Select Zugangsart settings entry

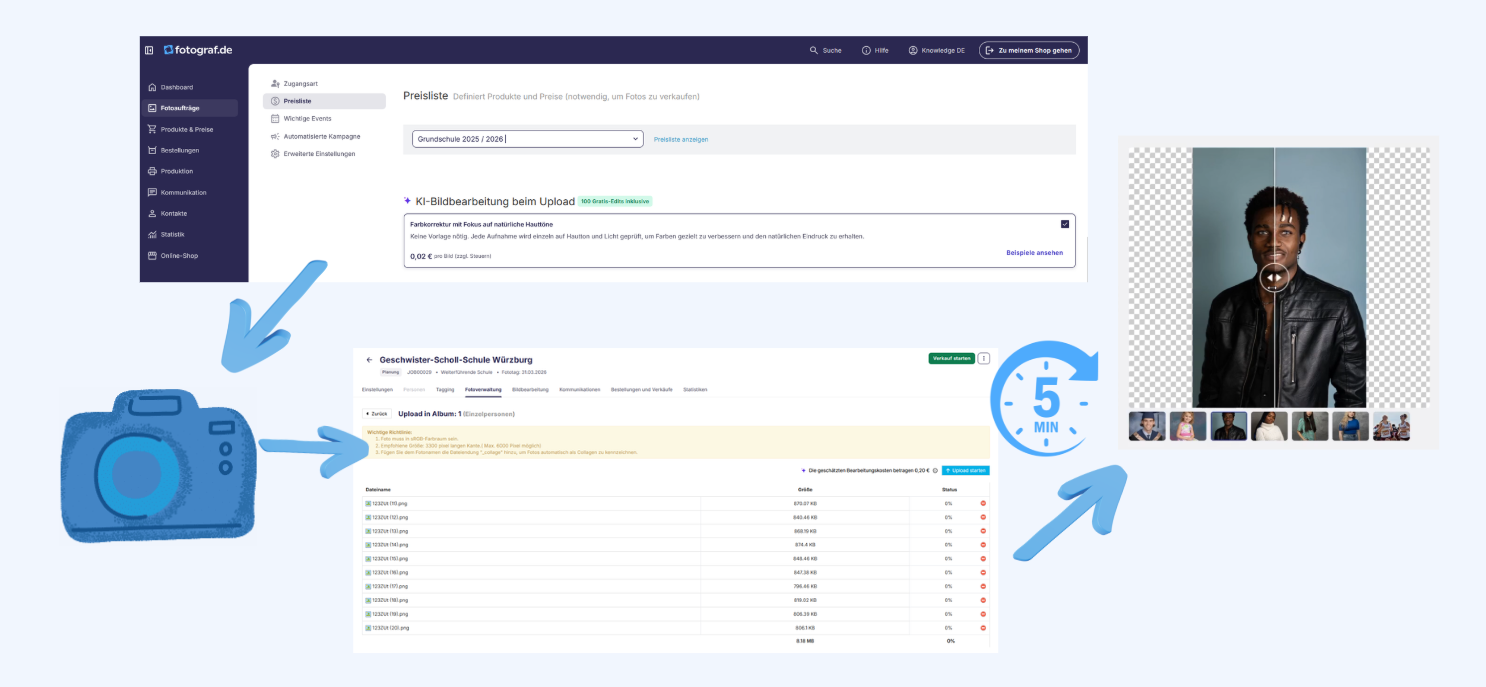tap(294, 83)
